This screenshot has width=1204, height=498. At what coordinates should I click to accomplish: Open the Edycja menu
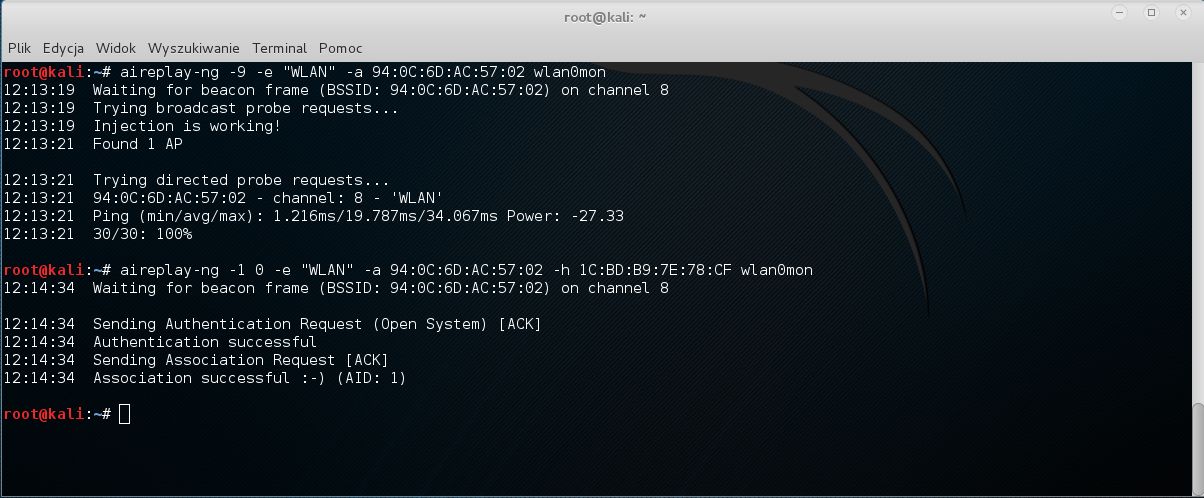[63, 48]
